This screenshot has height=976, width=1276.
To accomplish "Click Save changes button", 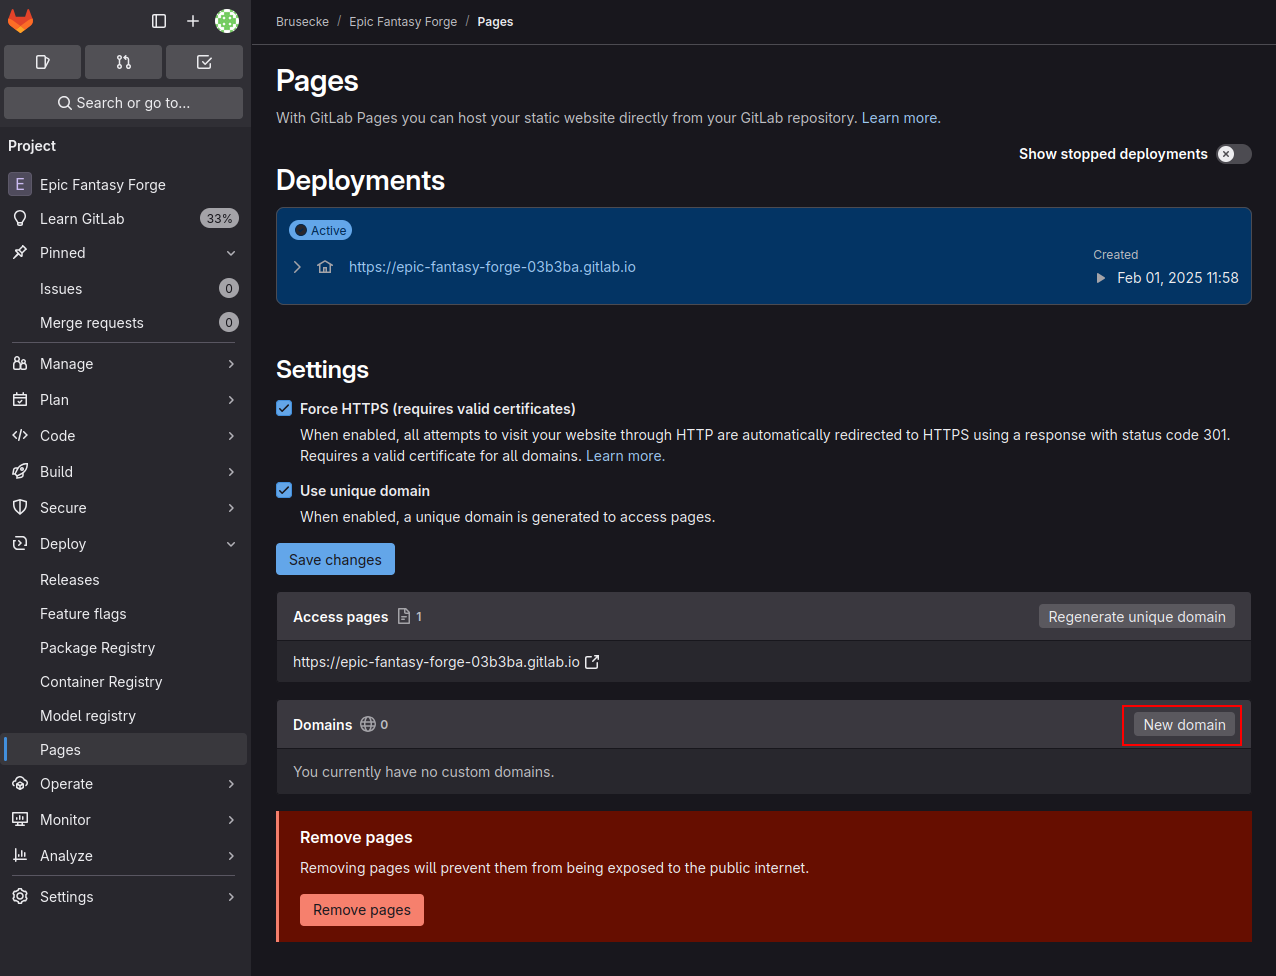I will [x=335, y=560].
